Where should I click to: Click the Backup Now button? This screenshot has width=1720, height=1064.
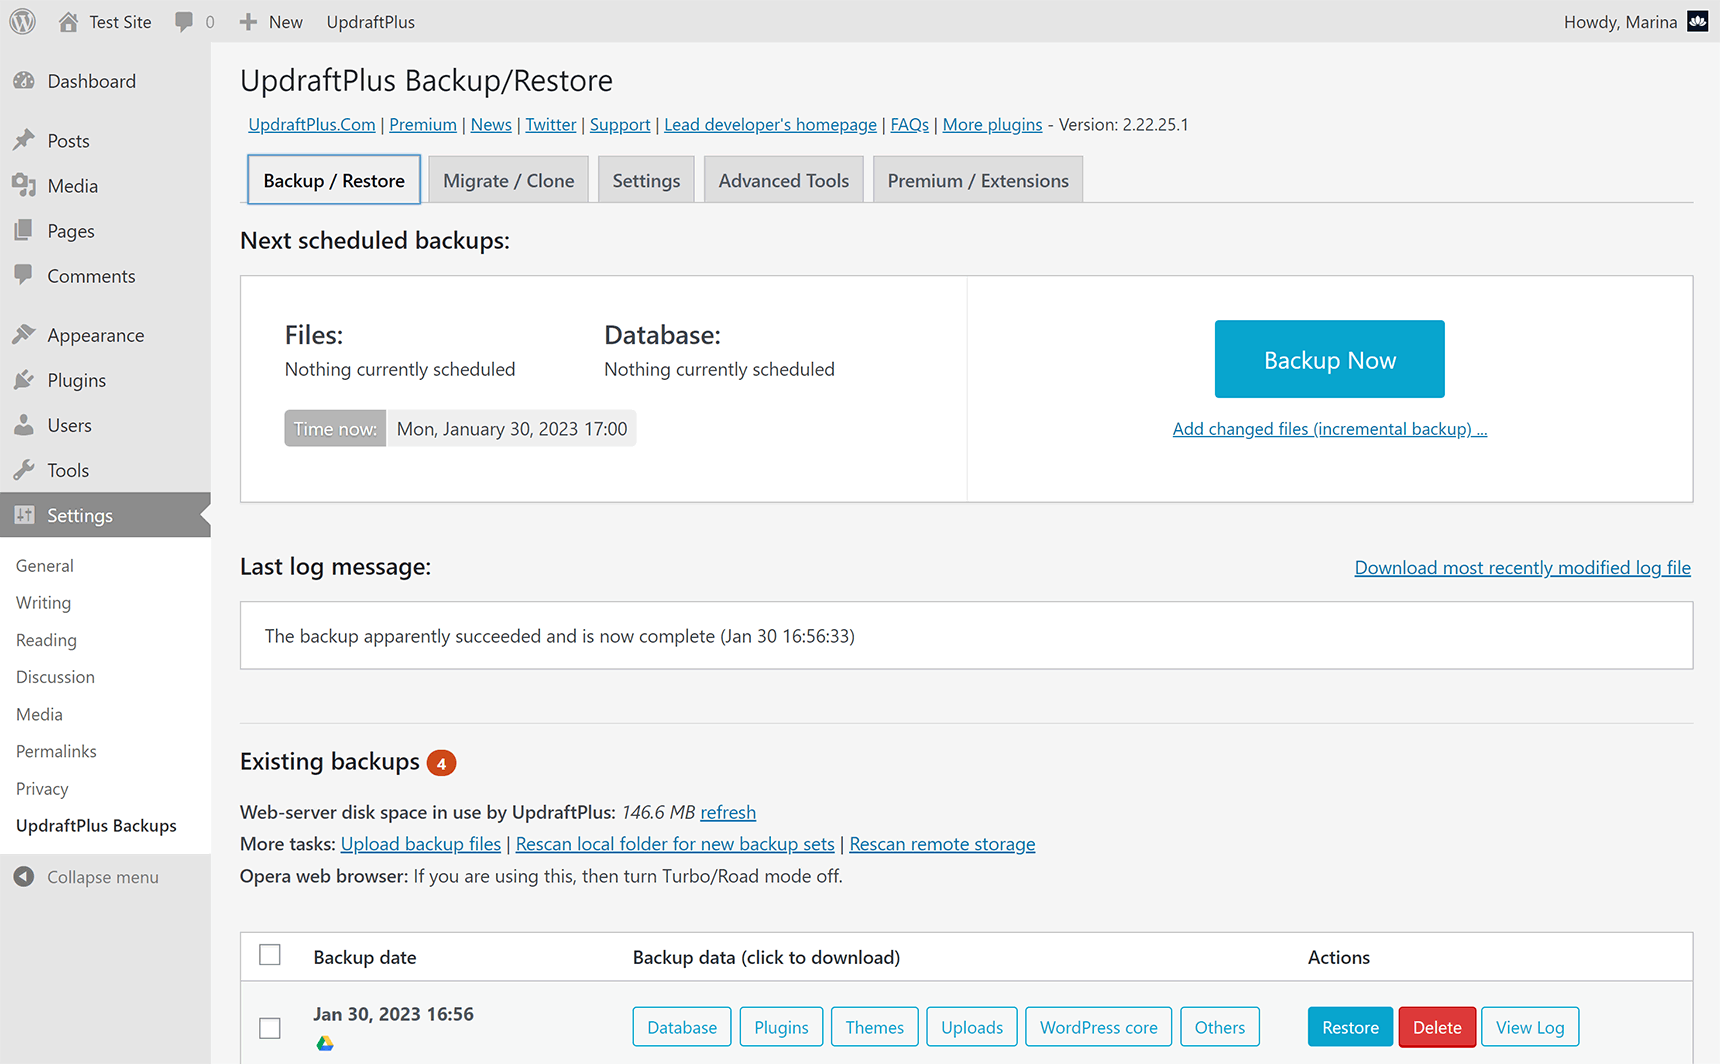click(x=1329, y=359)
